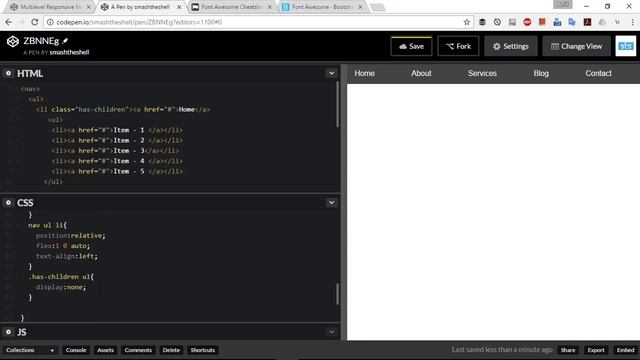Switch to Font Awesome Bootstrap tab
640x360 pixels.
[x=322, y=7]
